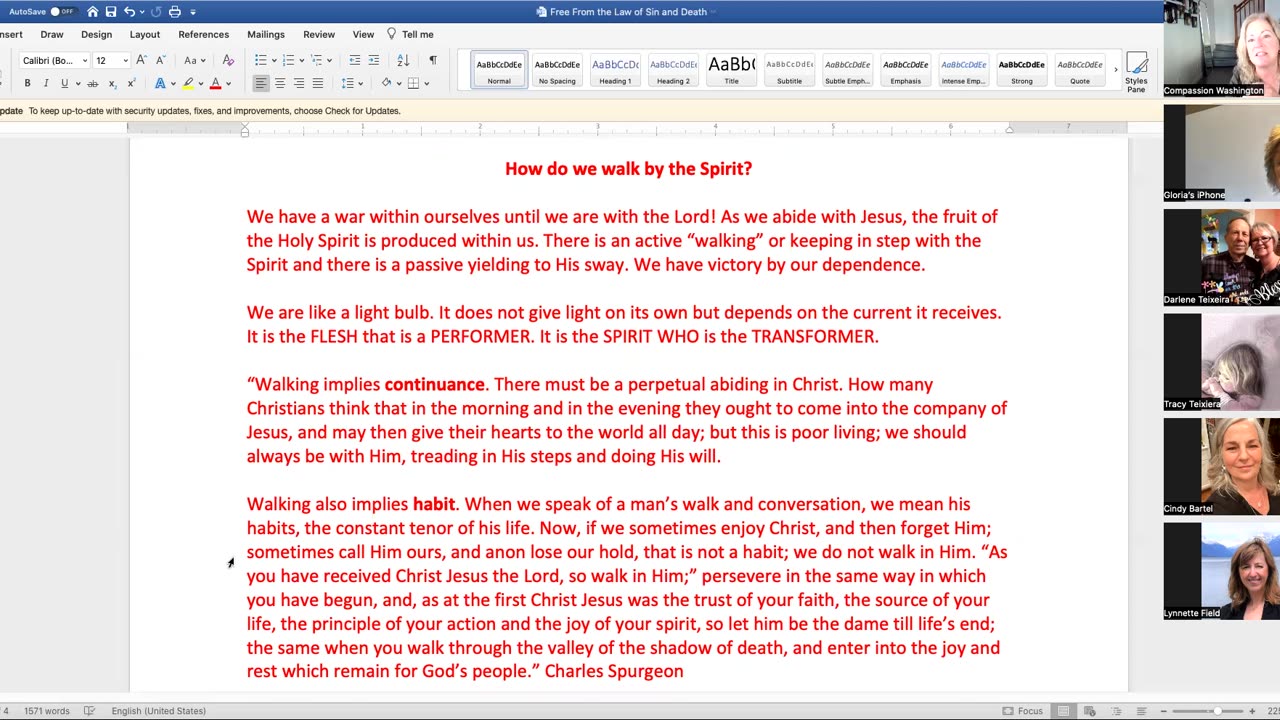Increase paragraph indent
This screenshot has height=720, width=1280.
point(374,60)
